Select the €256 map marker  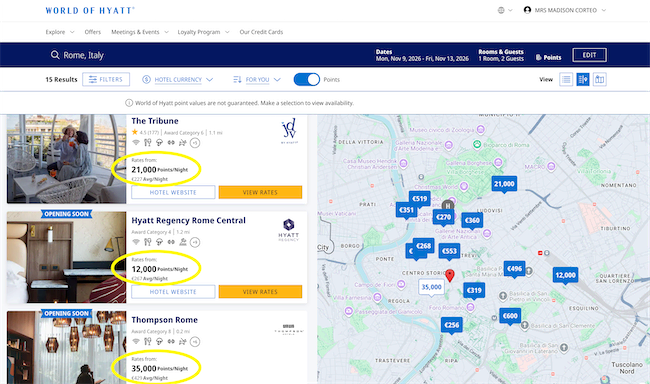pos(451,326)
